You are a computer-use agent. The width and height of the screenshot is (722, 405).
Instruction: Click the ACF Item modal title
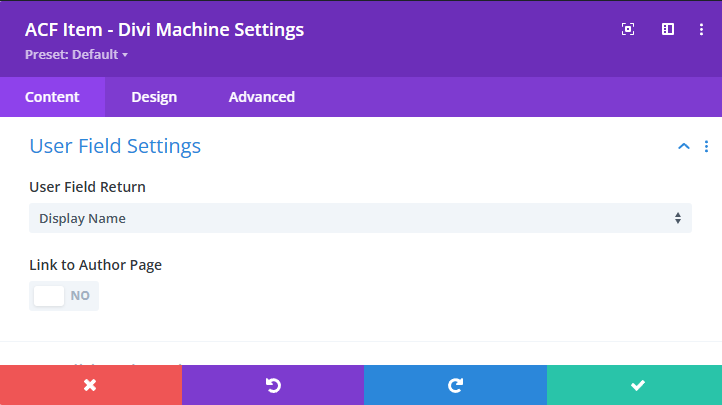point(164,29)
